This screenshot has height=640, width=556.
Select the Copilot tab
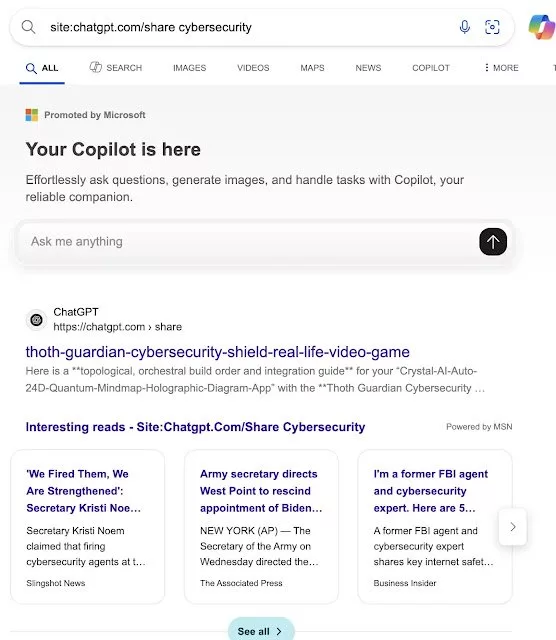pyautogui.click(x=431, y=68)
